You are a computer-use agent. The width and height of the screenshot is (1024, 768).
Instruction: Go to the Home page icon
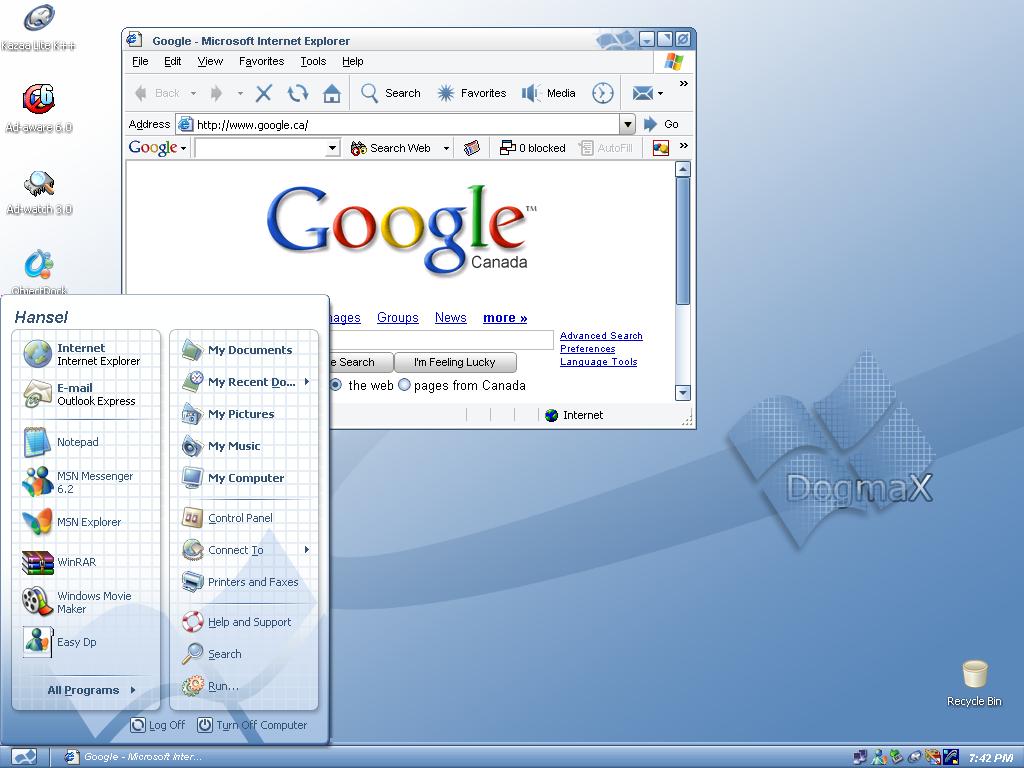click(332, 93)
